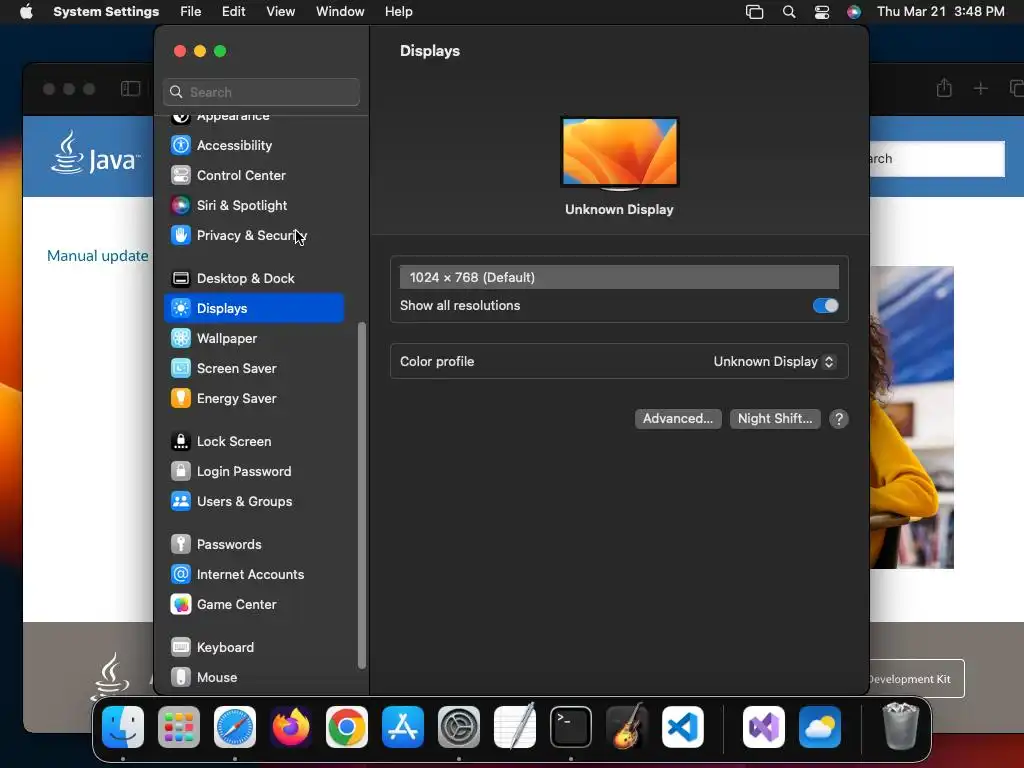Open Finder from the Dock

[123, 727]
